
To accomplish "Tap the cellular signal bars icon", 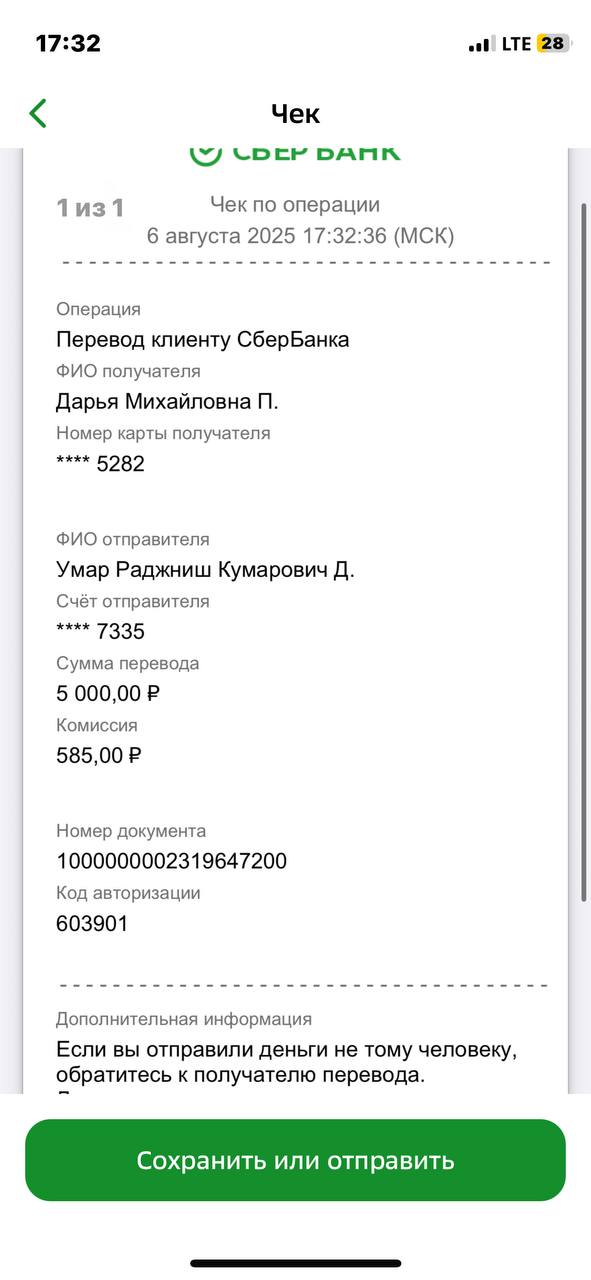I will [x=481, y=44].
